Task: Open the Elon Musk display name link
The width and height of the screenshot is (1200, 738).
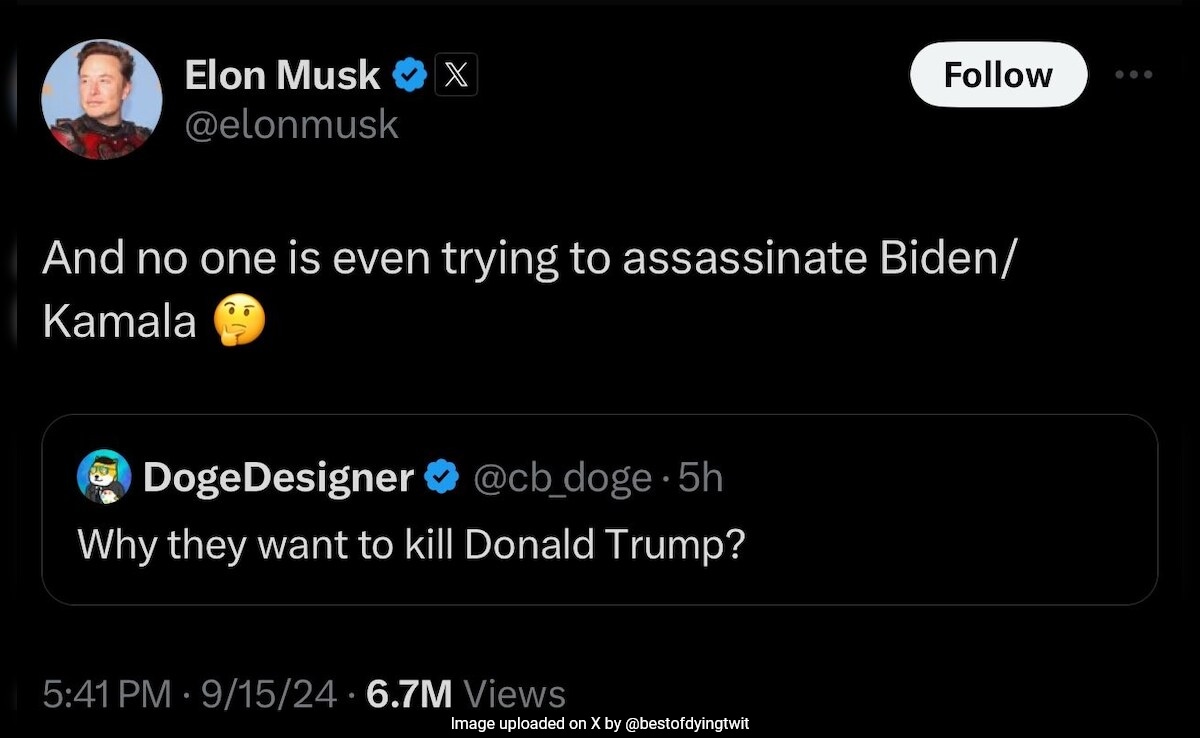Action: pos(282,75)
